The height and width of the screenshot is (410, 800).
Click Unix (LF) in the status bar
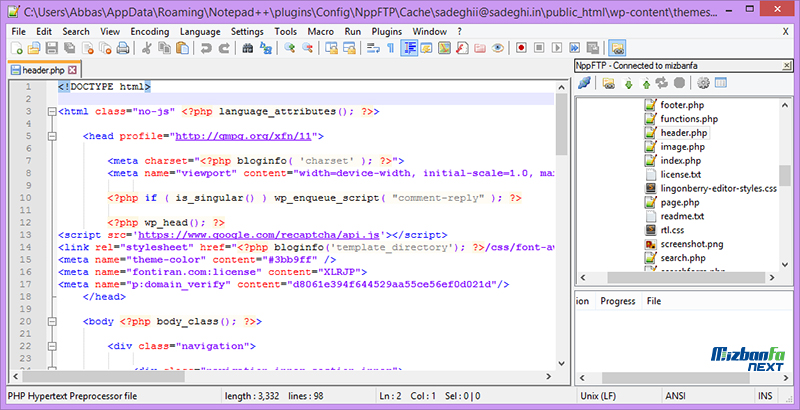coord(598,396)
